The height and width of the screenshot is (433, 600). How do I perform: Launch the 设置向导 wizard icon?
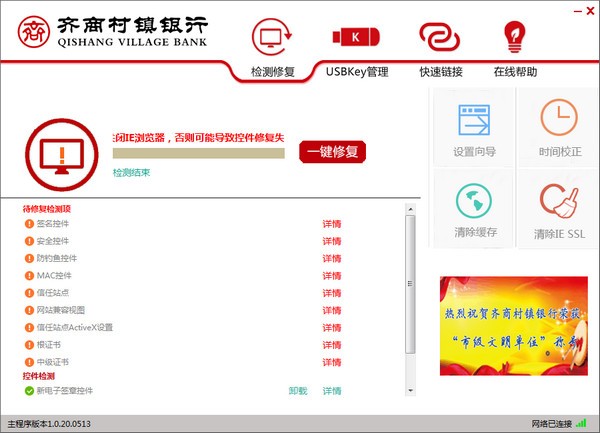click(x=474, y=120)
